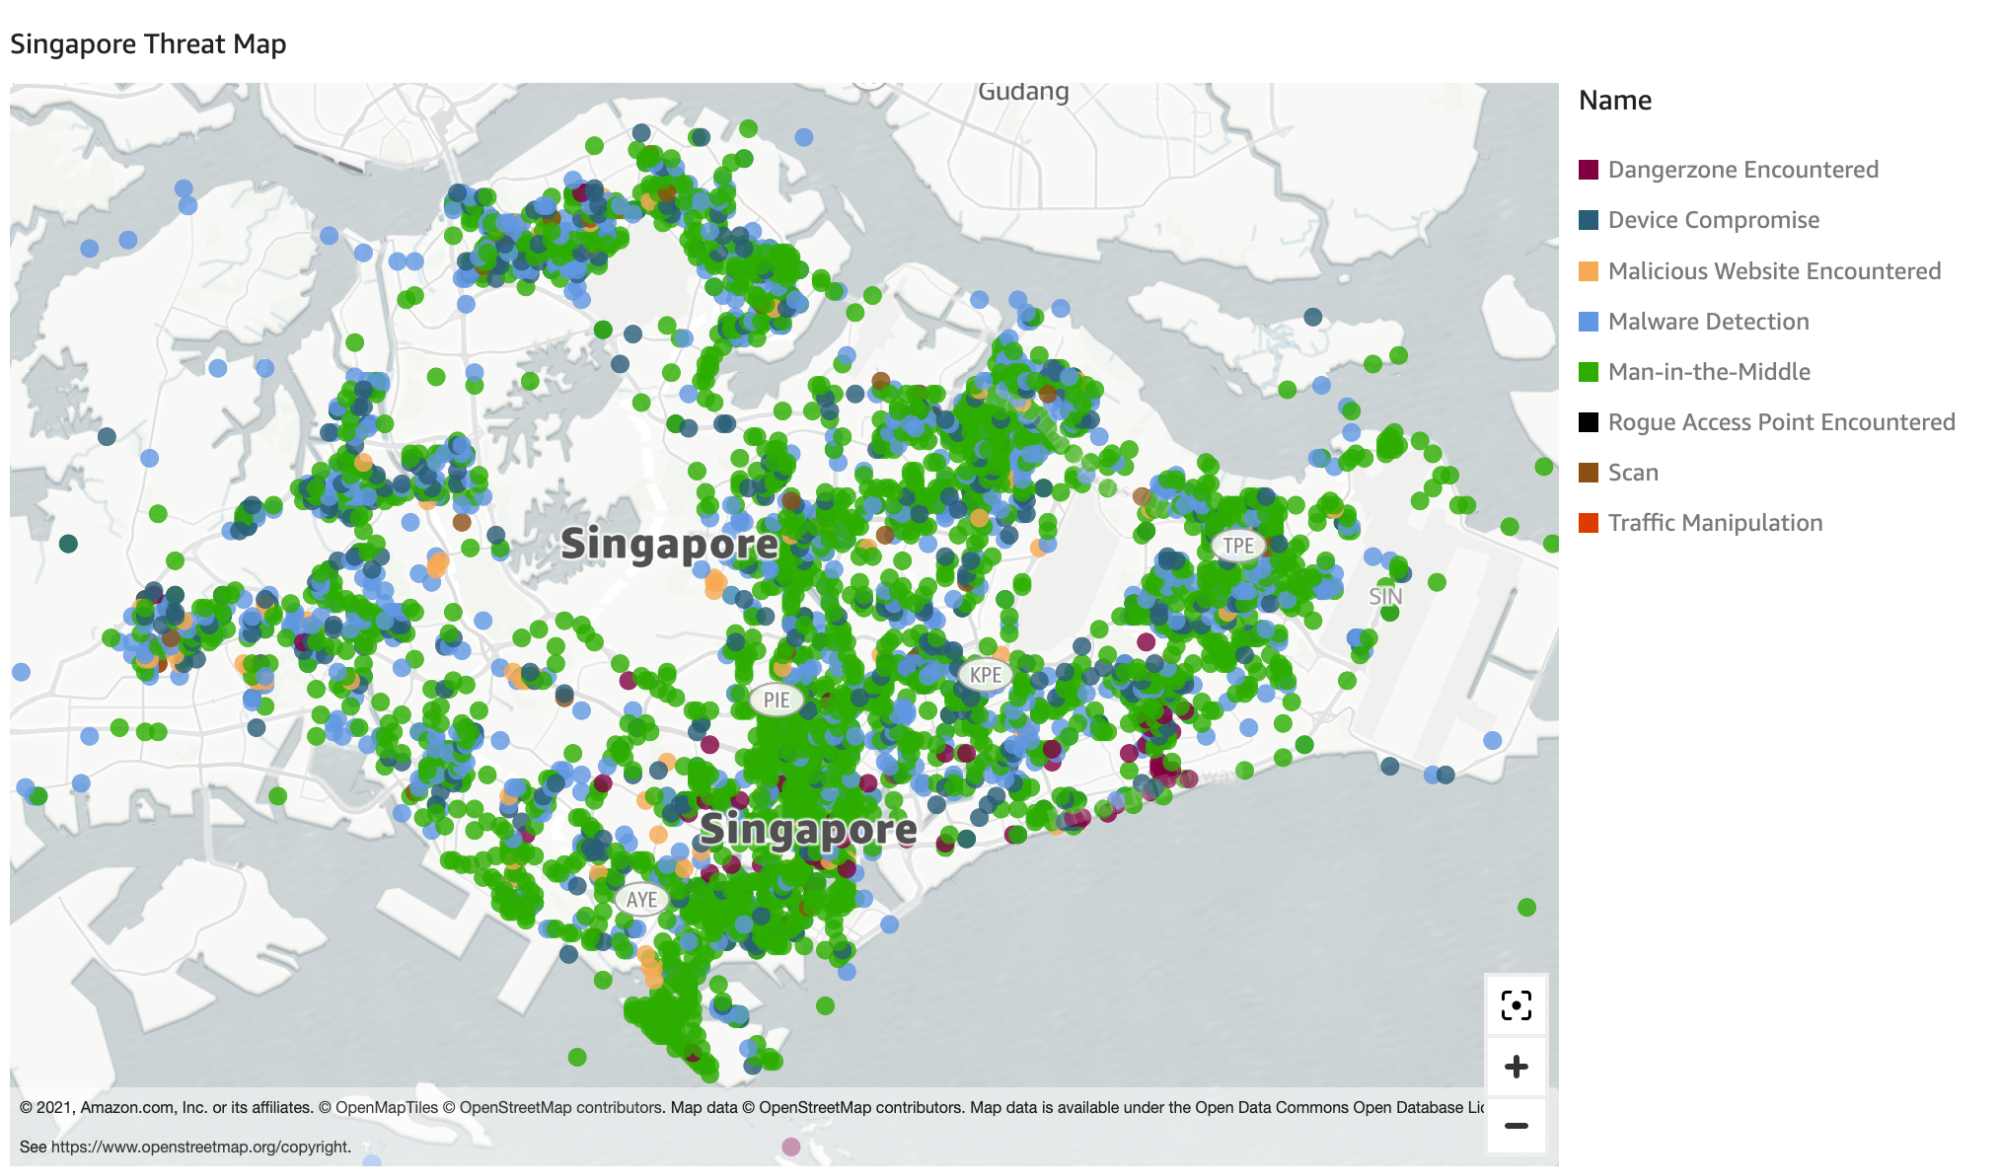The image size is (1999, 1171).
Task: Click the TPE expressway marker
Action: click(1238, 545)
